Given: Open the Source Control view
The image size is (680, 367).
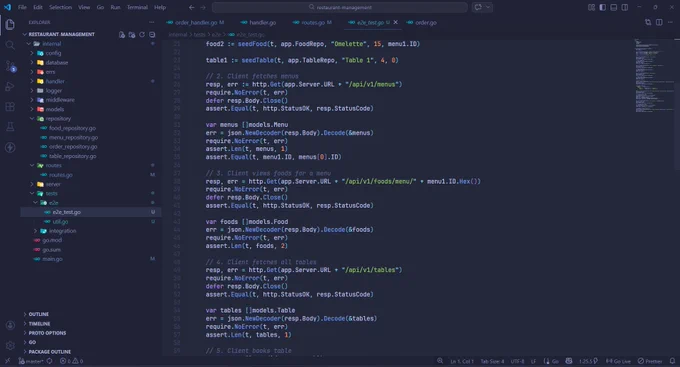Looking at the screenshot, I should click(x=10, y=66).
